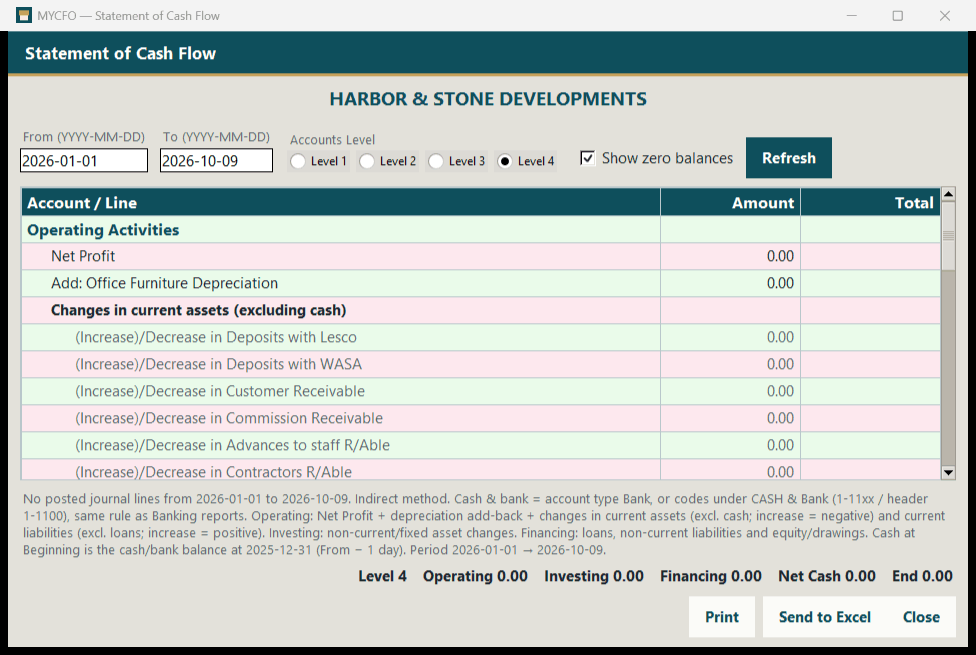Focus the To date input field

[216, 161]
